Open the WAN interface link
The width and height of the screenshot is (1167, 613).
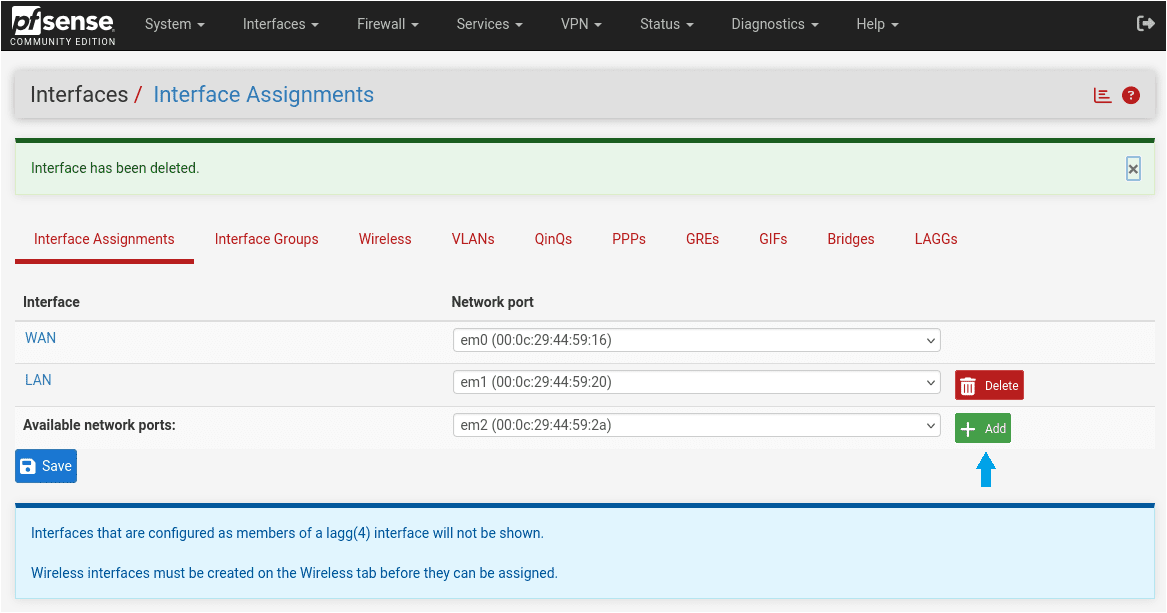point(40,338)
